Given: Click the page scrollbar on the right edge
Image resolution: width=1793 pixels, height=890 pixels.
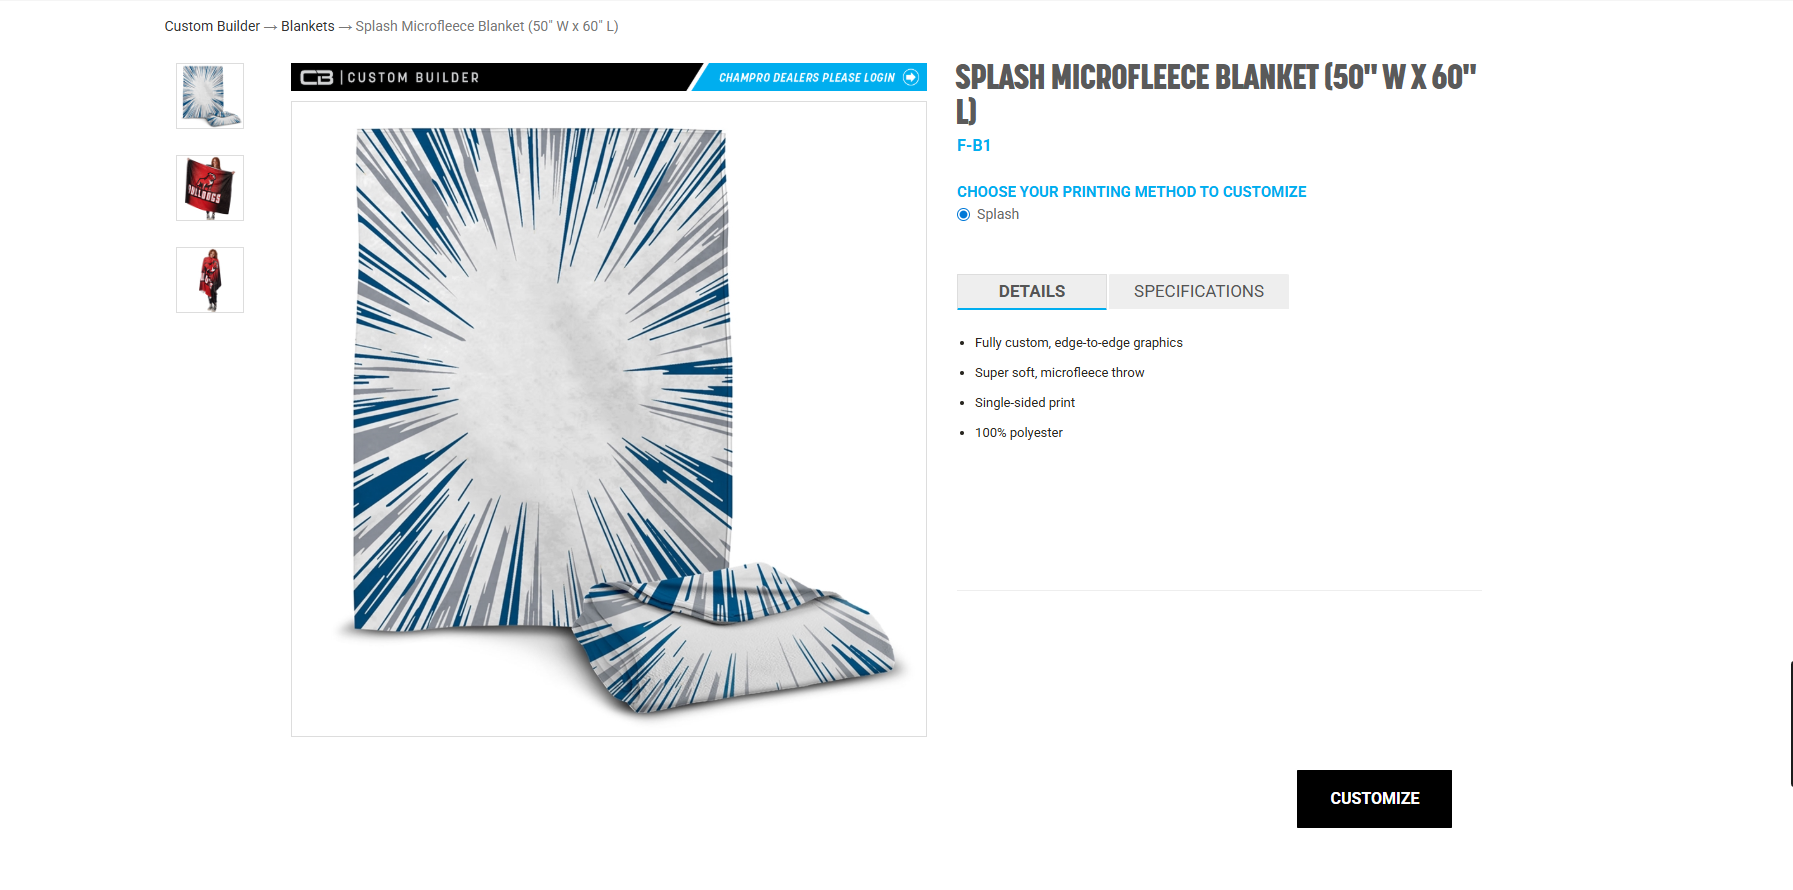Looking at the screenshot, I should pos(1790,723).
